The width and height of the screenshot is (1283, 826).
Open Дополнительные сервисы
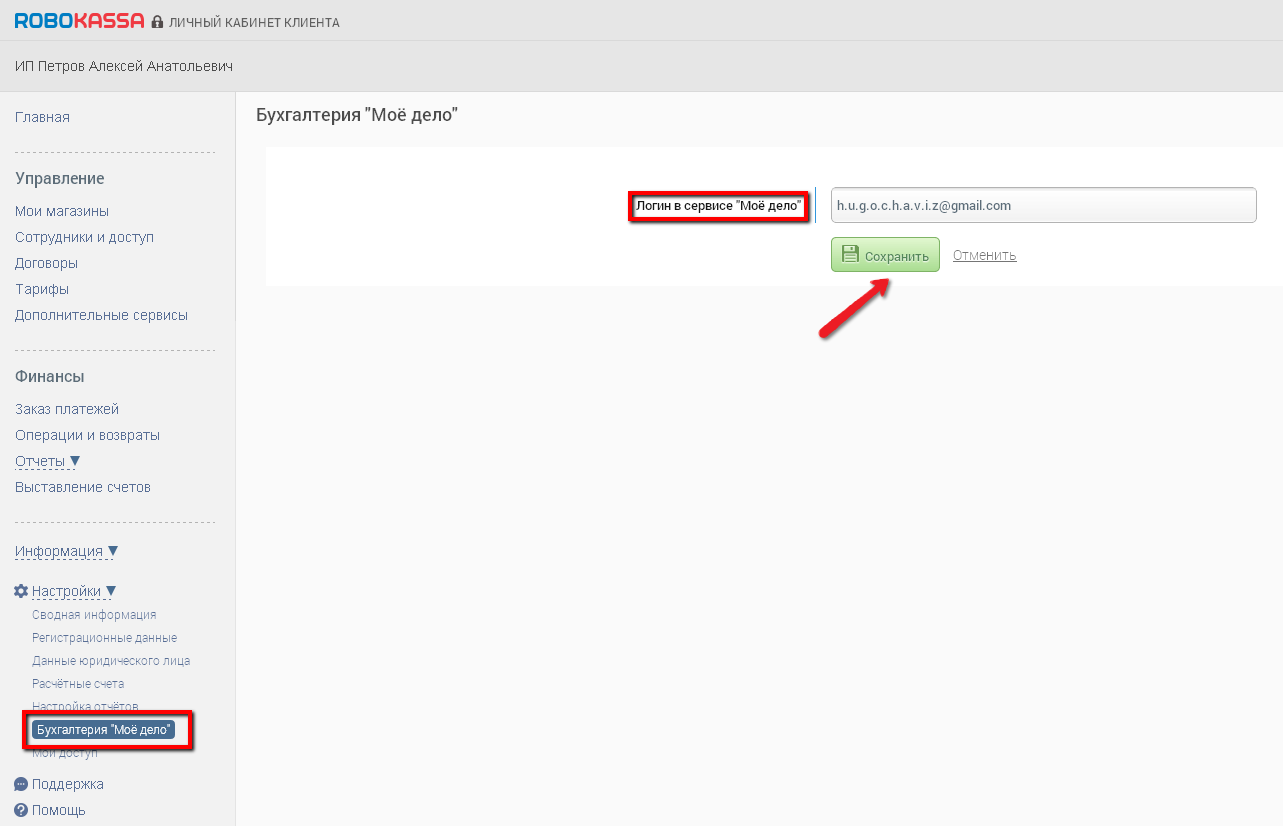point(101,315)
